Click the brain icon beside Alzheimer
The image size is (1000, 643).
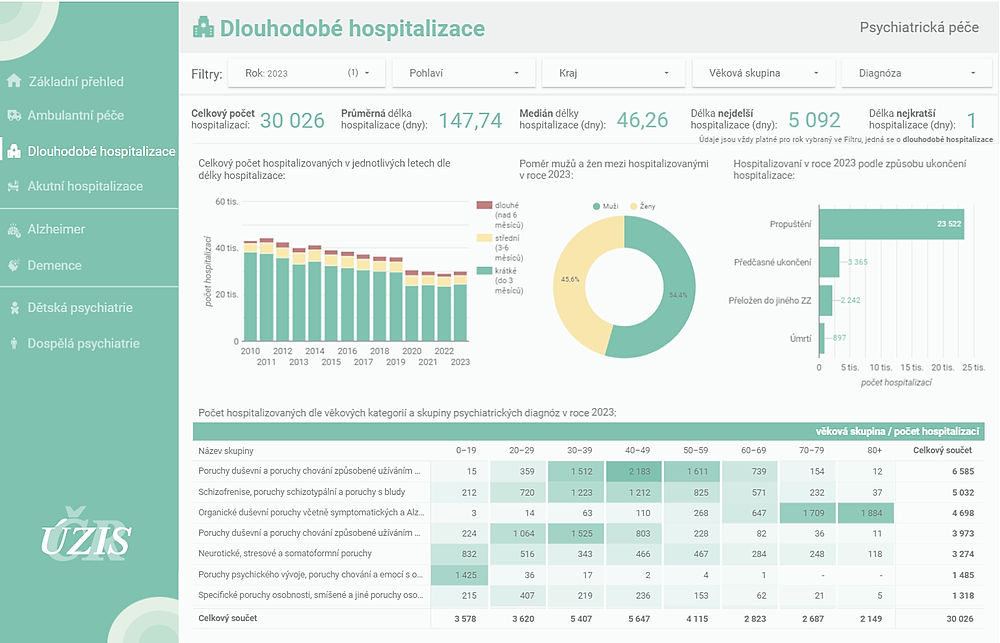click(x=13, y=229)
